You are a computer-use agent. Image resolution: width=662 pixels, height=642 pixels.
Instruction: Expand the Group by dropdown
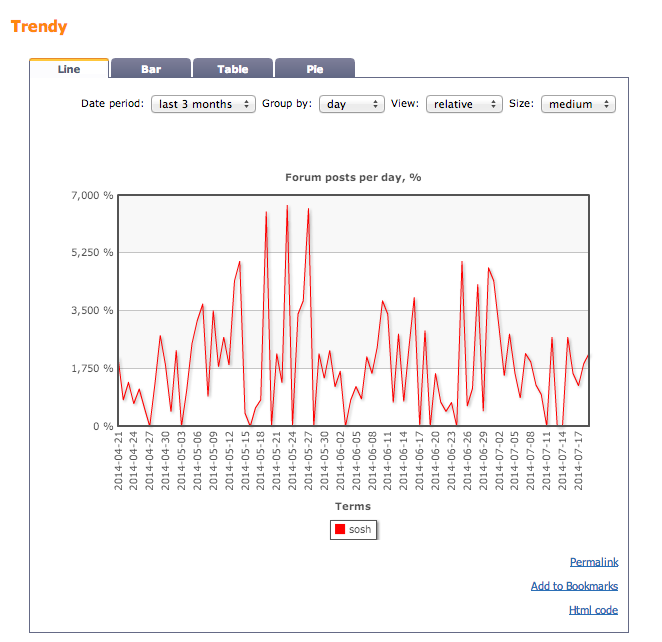[351, 104]
